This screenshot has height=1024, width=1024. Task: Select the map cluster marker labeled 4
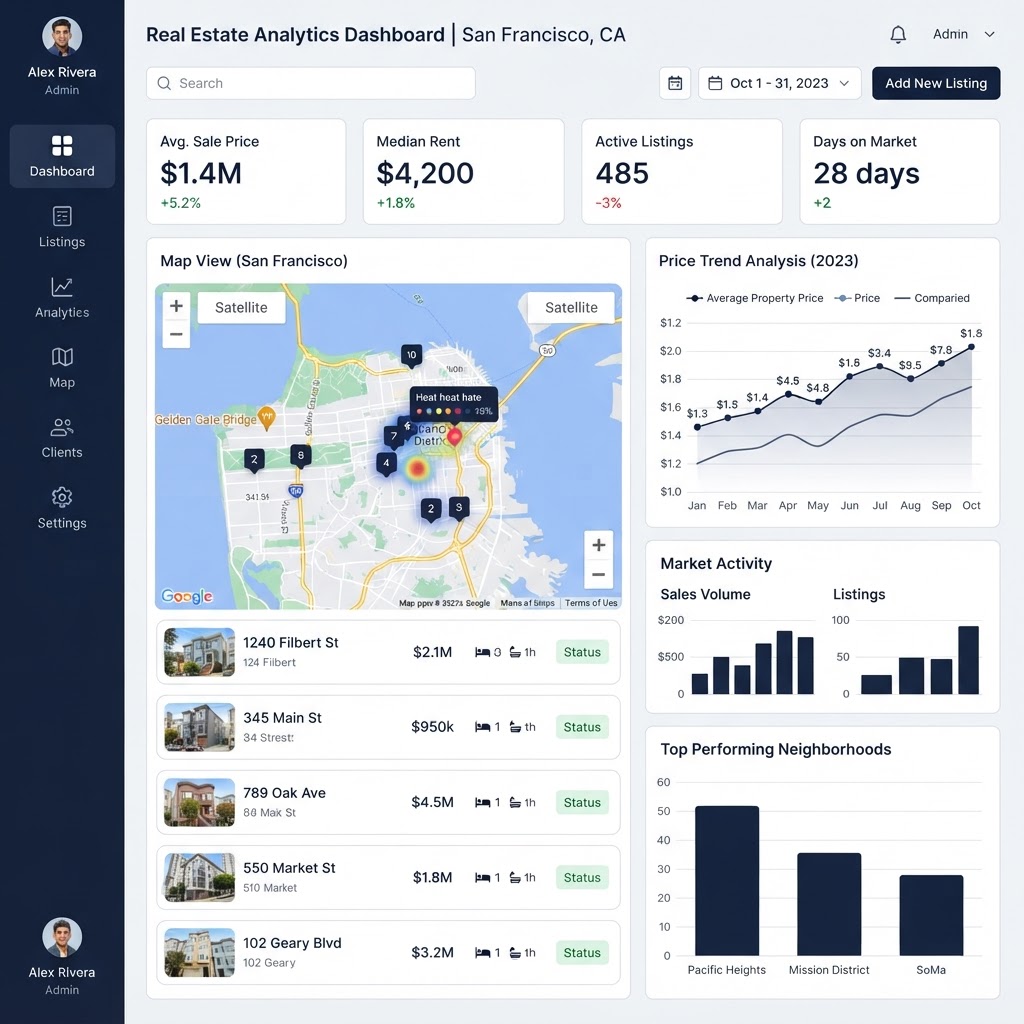pos(387,464)
